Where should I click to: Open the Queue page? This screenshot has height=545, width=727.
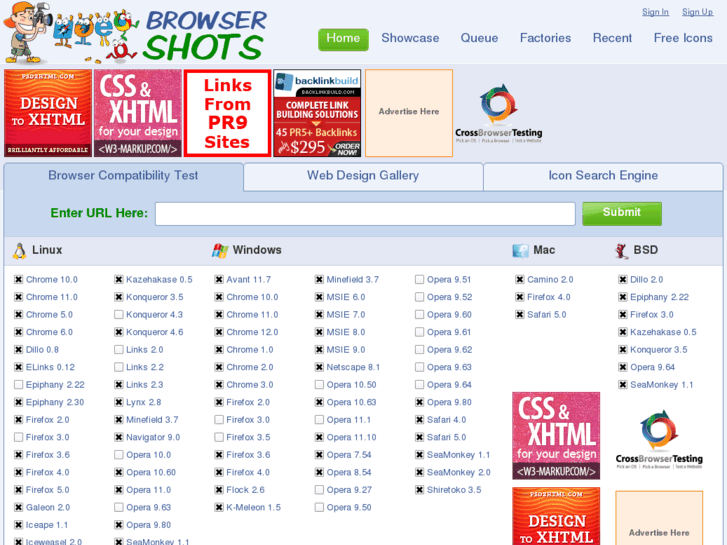point(479,38)
